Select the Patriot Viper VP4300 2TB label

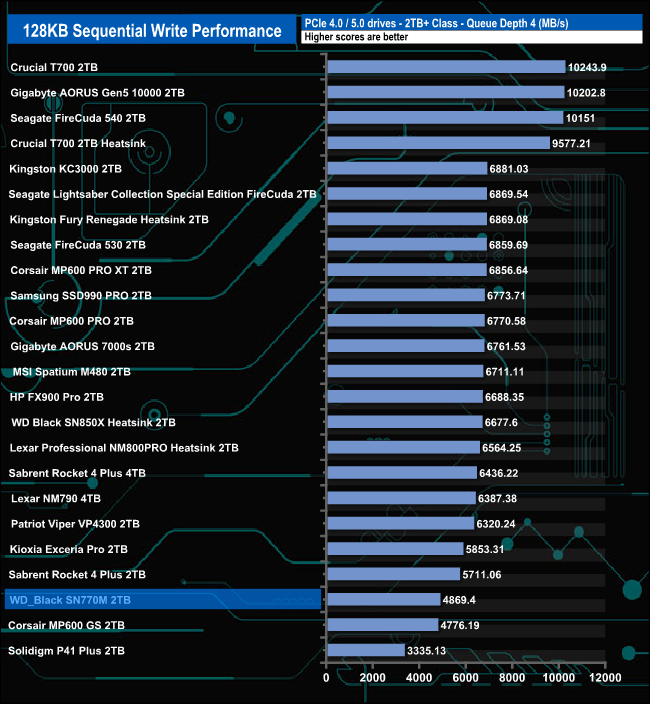(x=75, y=524)
